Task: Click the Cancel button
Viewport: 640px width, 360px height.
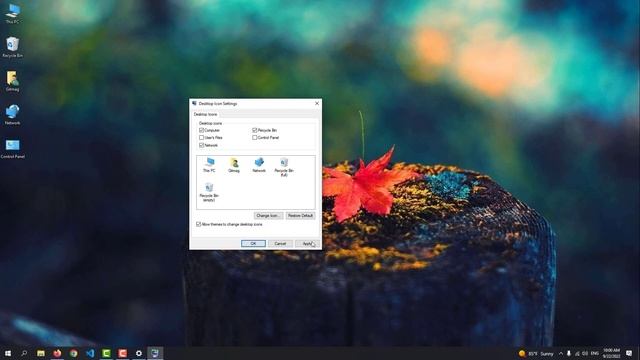Action: pos(280,244)
